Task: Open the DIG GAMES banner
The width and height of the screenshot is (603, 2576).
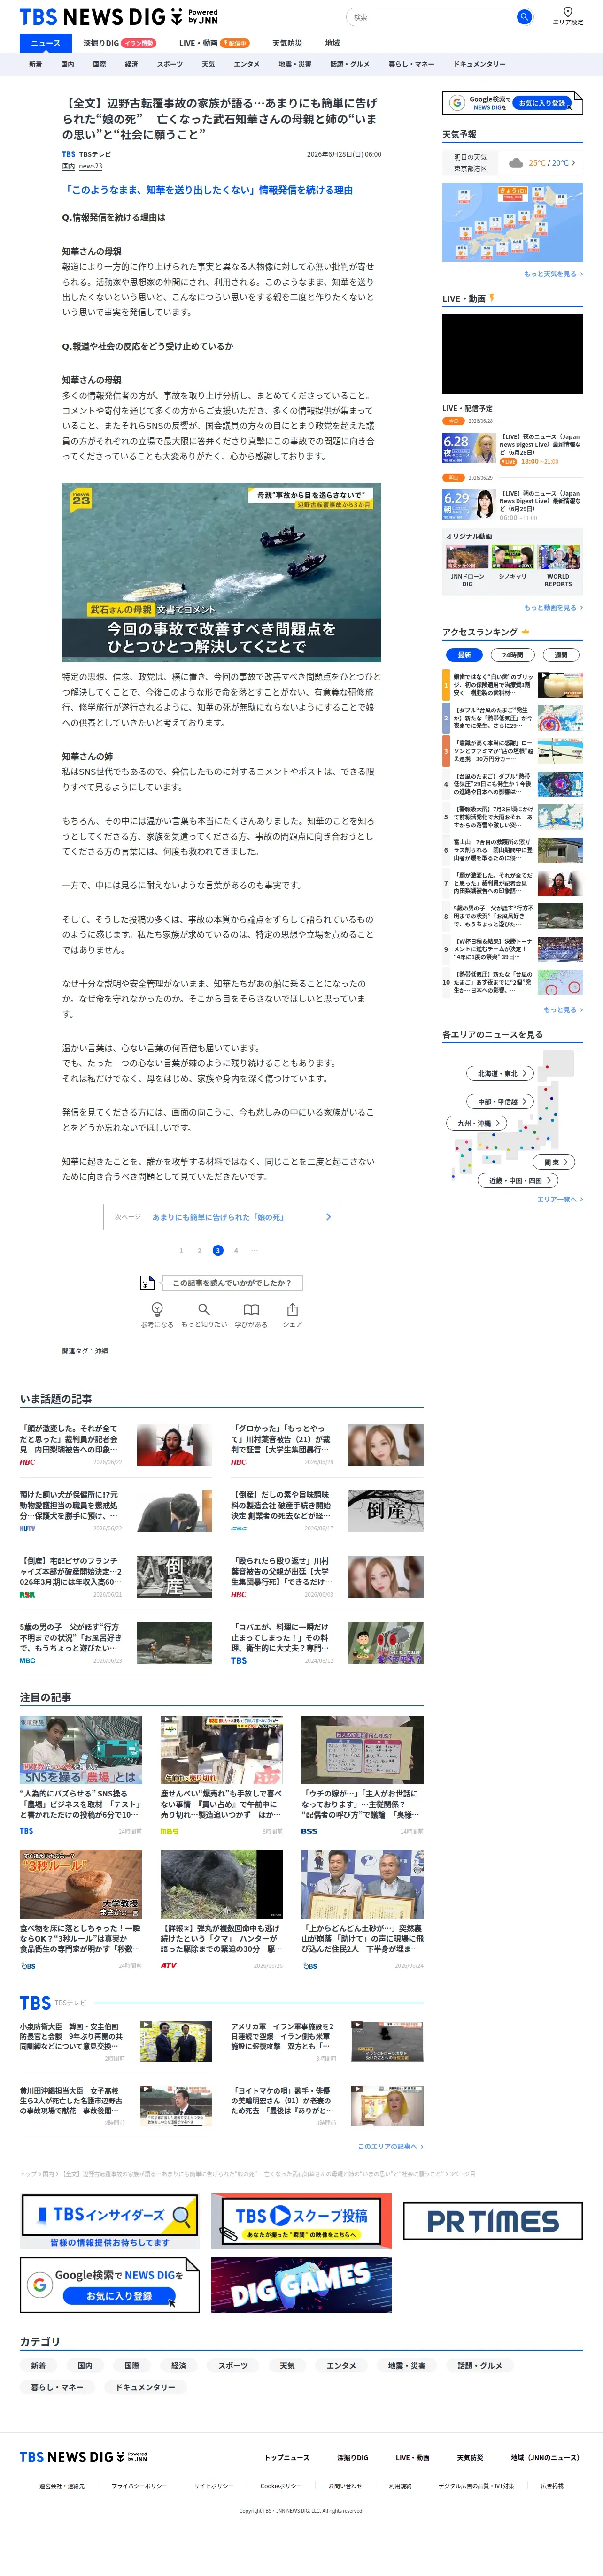Action: click(x=301, y=2284)
